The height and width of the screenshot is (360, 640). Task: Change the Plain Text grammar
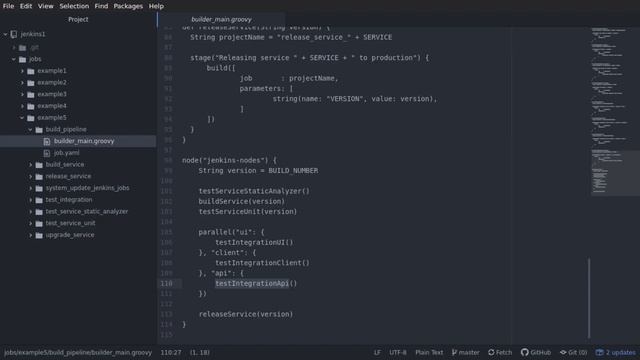click(429, 352)
